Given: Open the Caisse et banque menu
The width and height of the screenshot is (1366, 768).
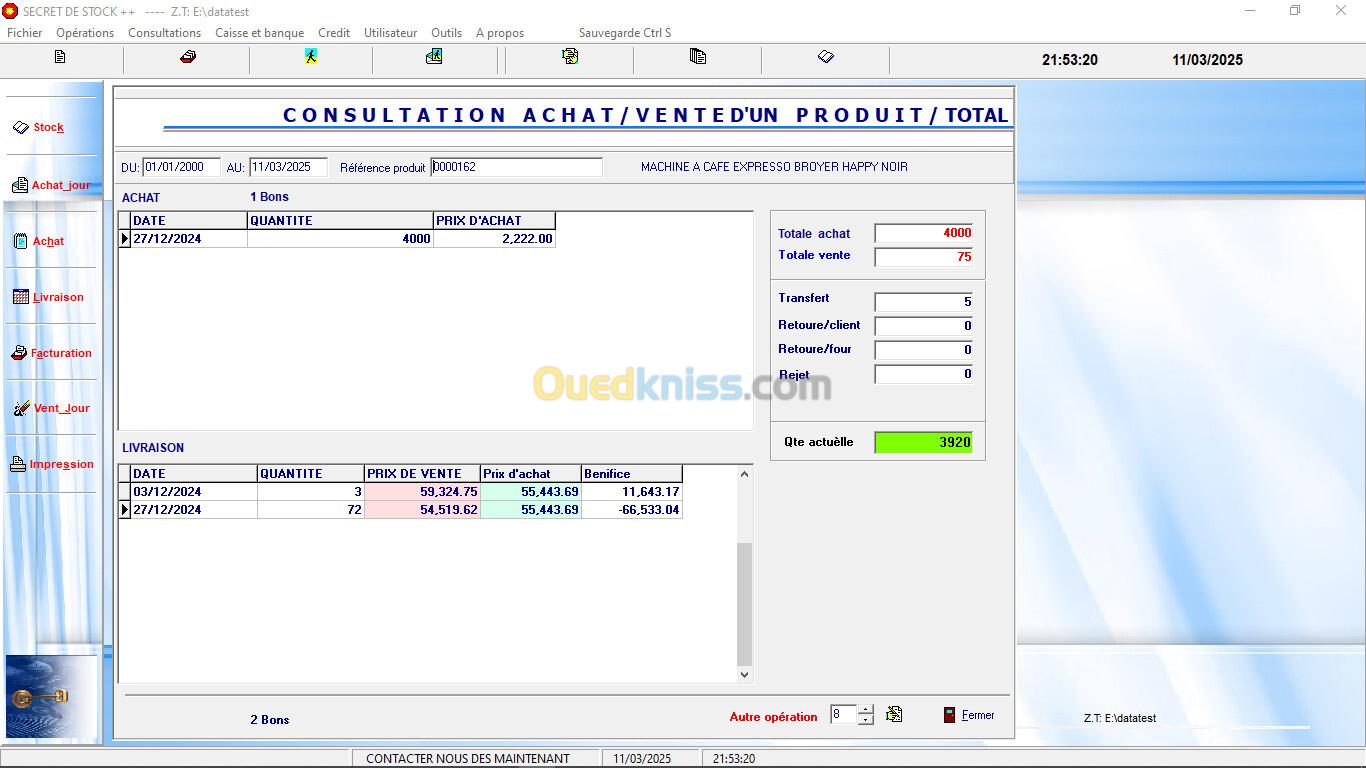Looking at the screenshot, I should point(259,33).
